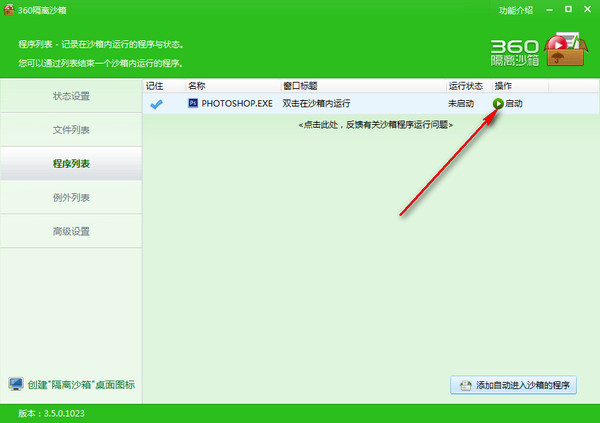
Task: Toggle the blue 记住 checkmark for PHOTOSHOP.EXE
Action: coord(155,103)
